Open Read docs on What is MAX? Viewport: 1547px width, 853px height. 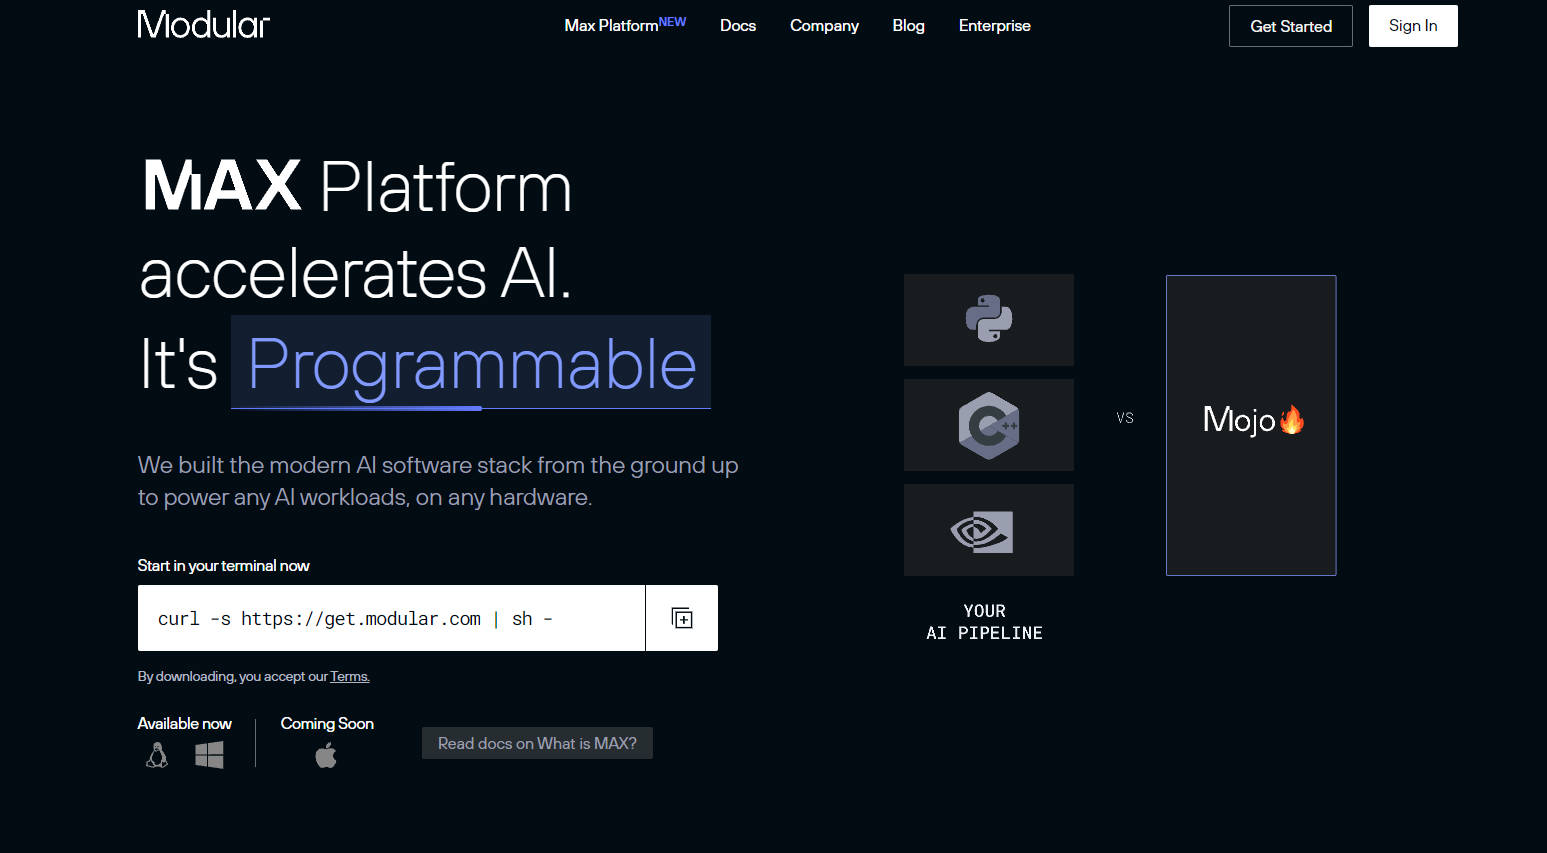tap(537, 743)
